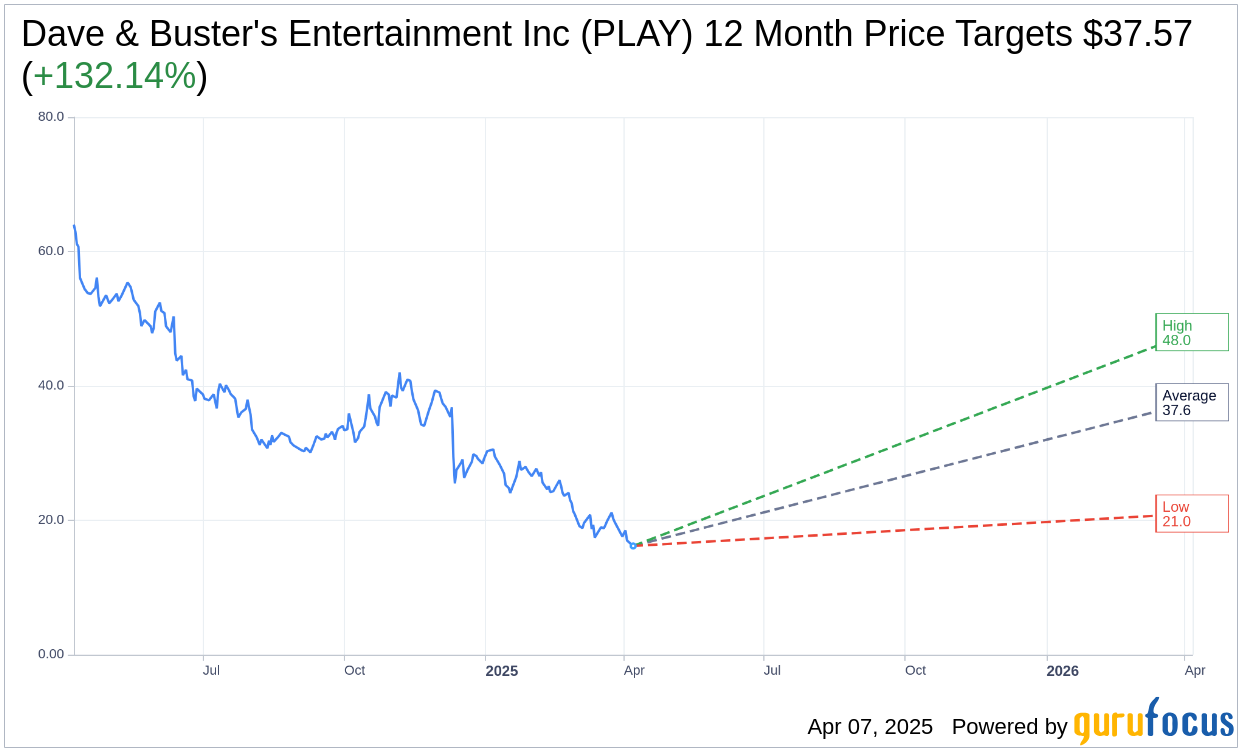This screenshot has height=752, width=1242.
Task: Click the 40.0 y-axis label
Action: pos(51,385)
